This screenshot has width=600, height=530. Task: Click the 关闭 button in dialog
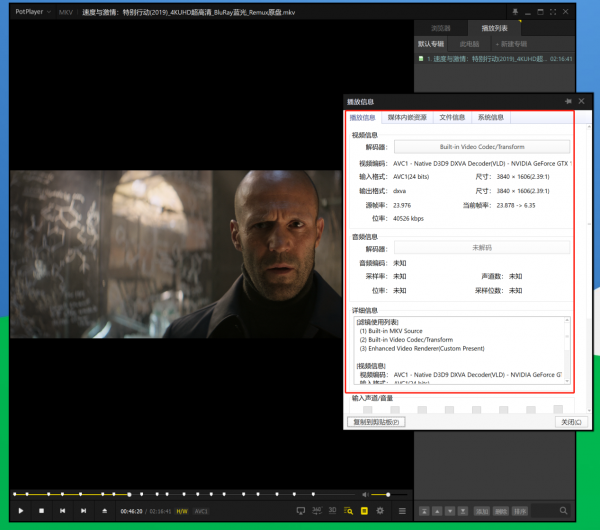point(569,422)
